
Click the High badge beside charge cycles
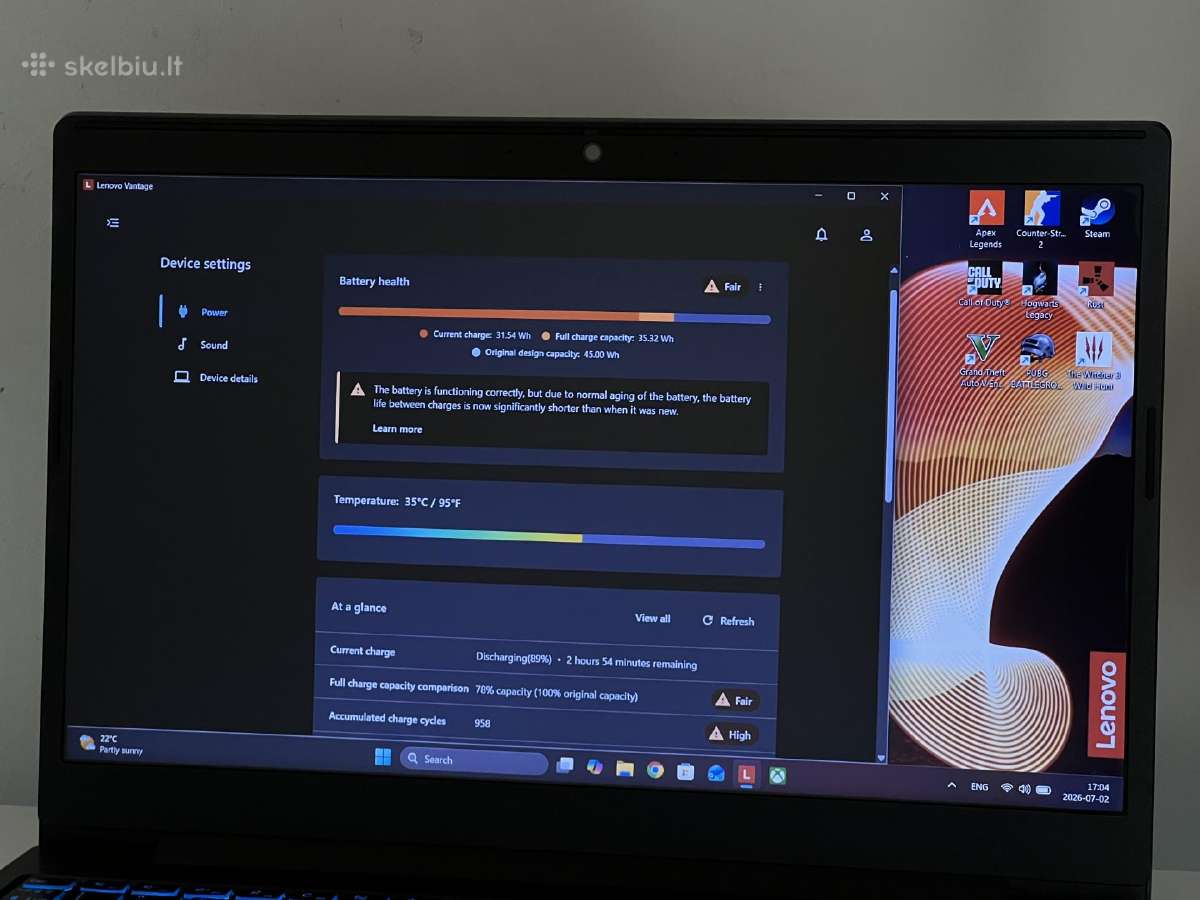(730, 734)
